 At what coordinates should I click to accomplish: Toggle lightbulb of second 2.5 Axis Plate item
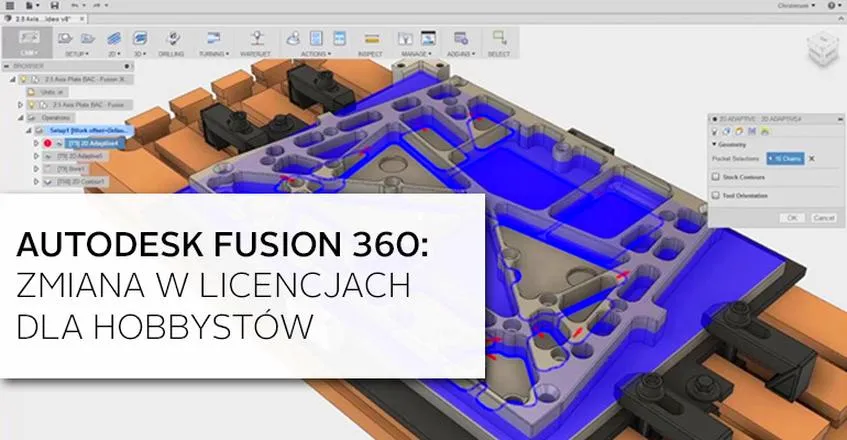pyautogui.click(x=31, y=105)
